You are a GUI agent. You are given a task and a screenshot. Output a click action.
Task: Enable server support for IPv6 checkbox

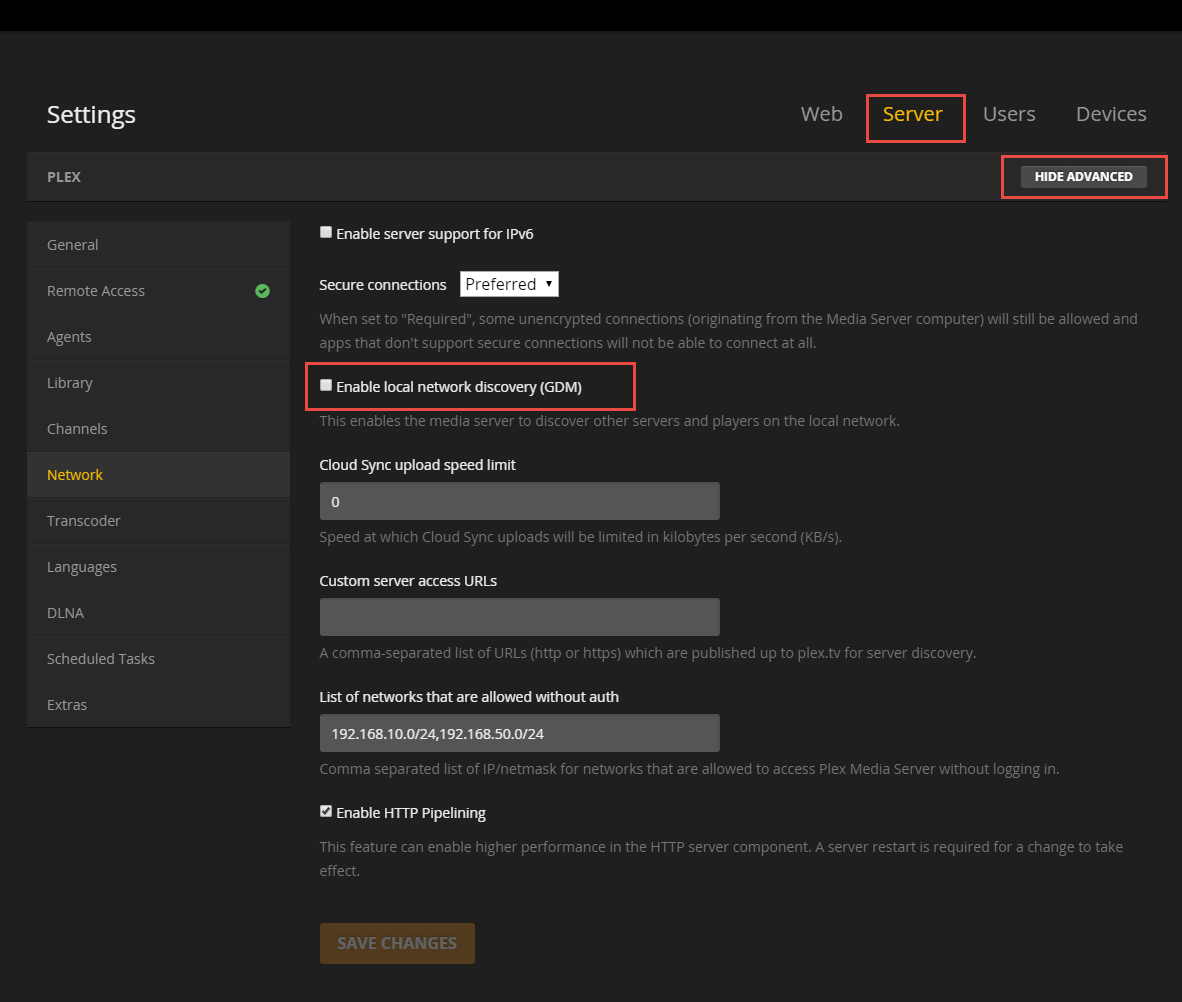(326, 232)
